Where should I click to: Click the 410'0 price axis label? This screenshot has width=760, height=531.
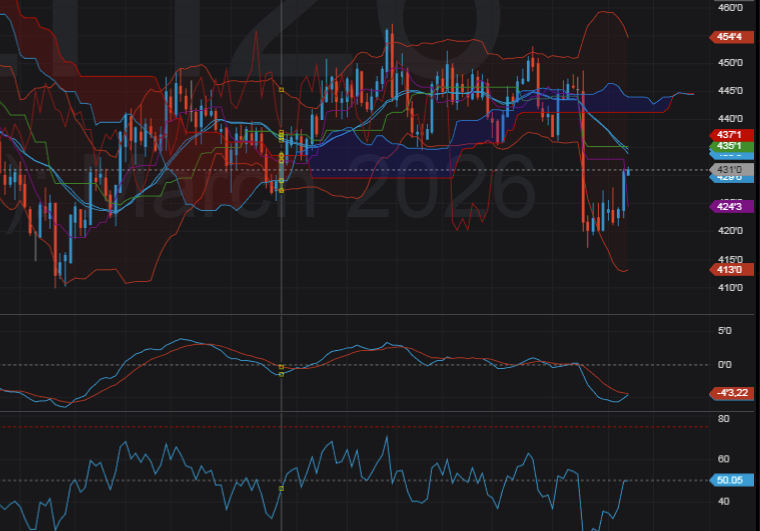click(x=730, y=288)
